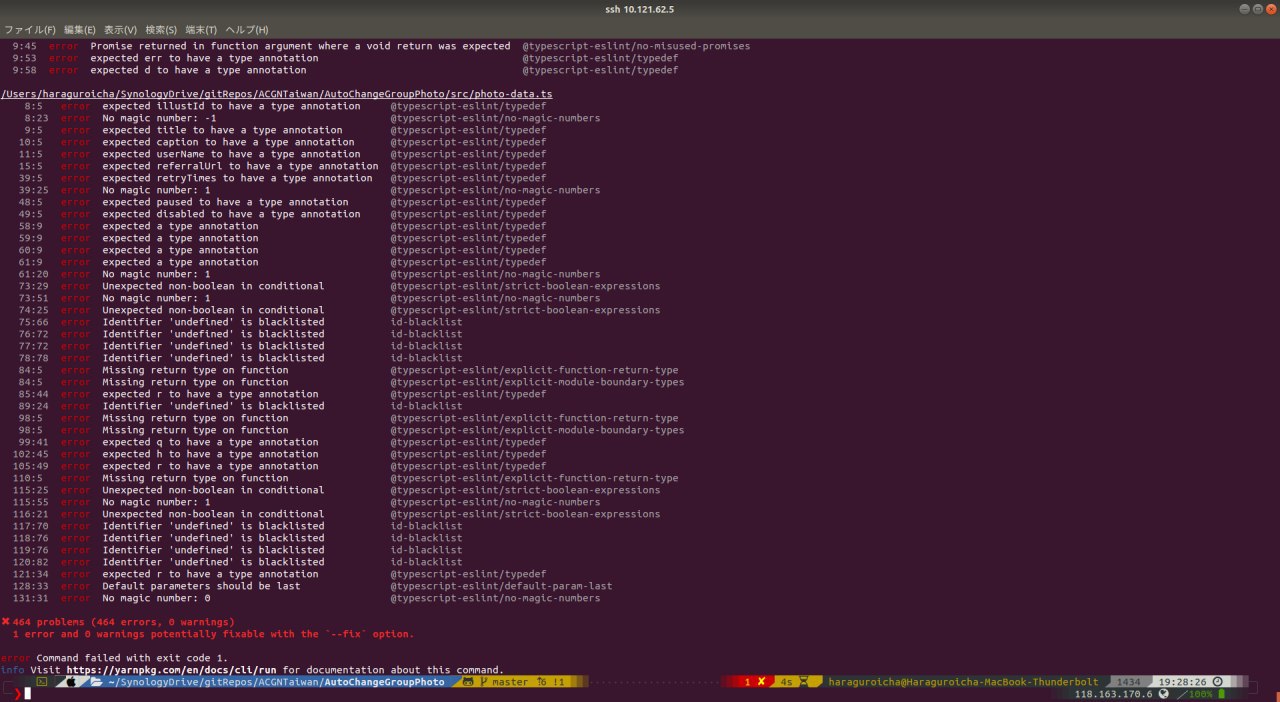Click the '89:24' line position
1280x702 pixels.
[33, 406]
